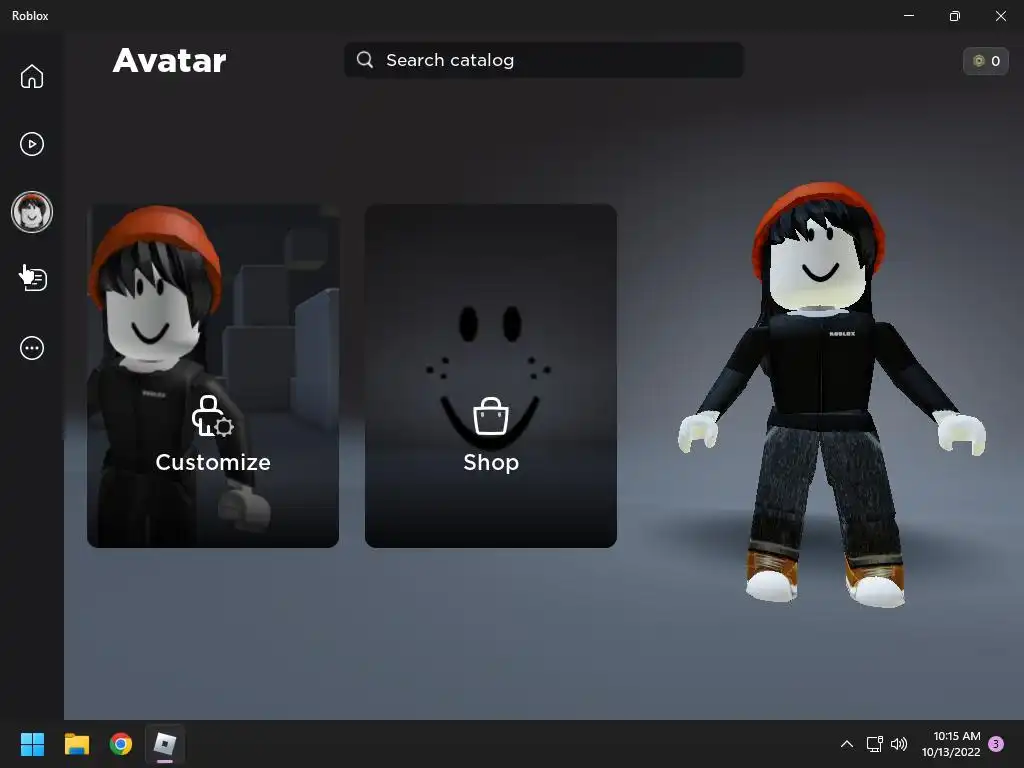1024x768 pixels.
Task: Open the Shop card
Action: point(490,376)
